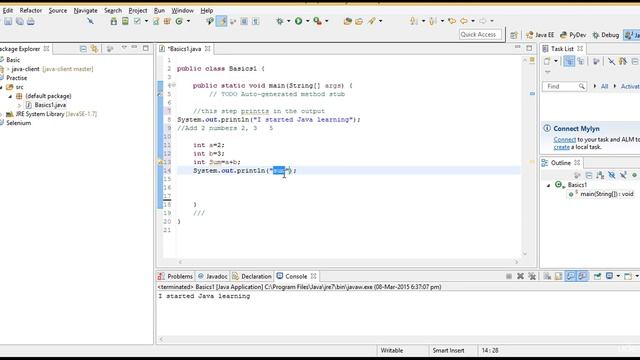Toggle Show Console When Standard Error Changes

582,276
